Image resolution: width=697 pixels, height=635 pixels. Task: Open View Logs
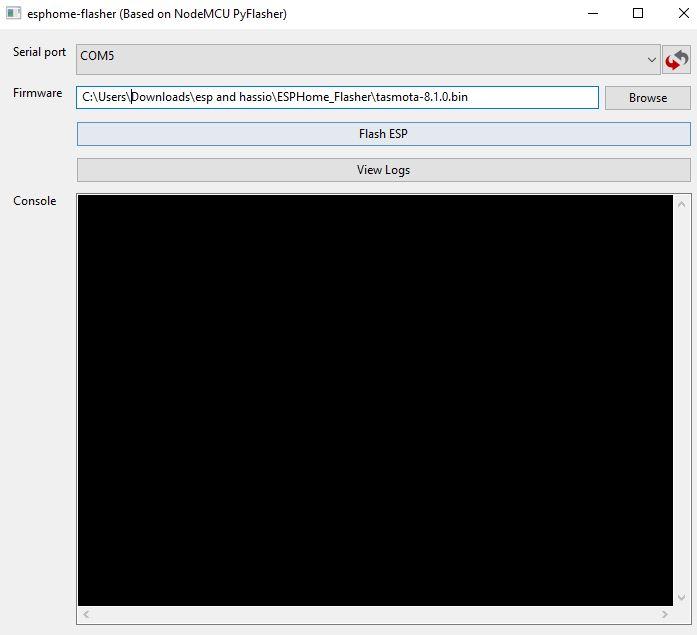pos(384,170)
